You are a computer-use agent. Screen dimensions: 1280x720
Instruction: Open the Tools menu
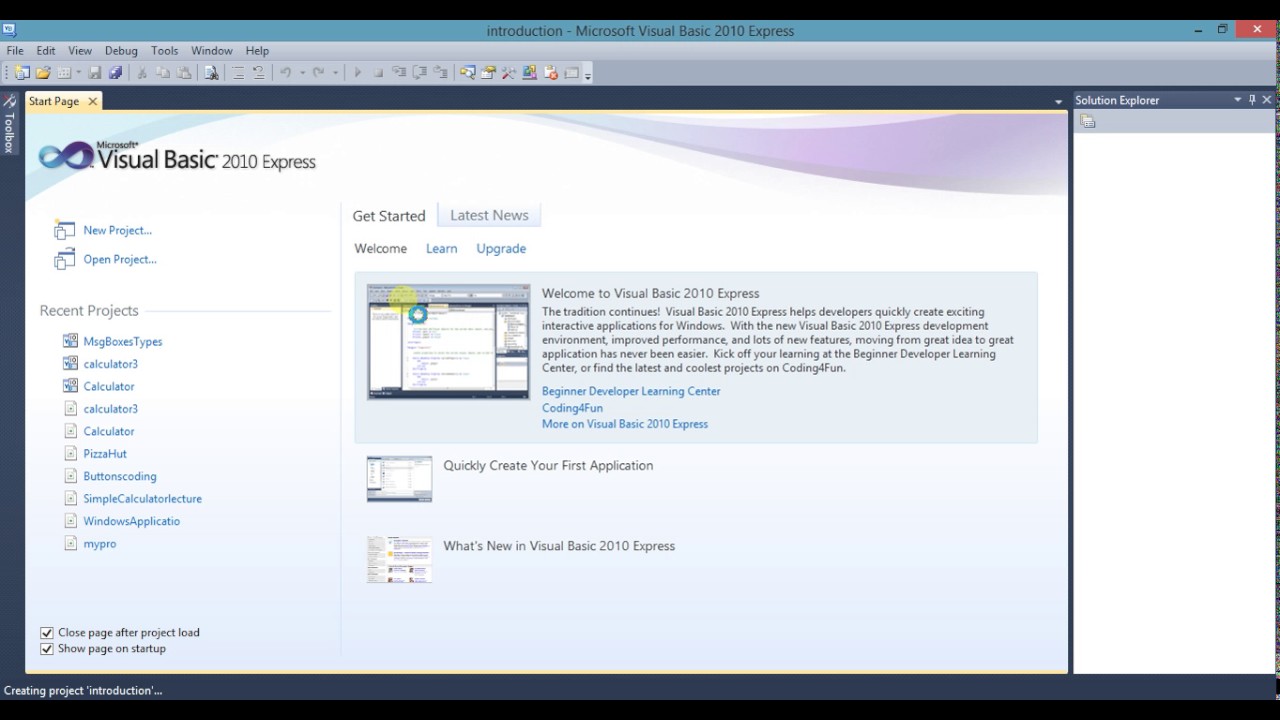(165, 50)
